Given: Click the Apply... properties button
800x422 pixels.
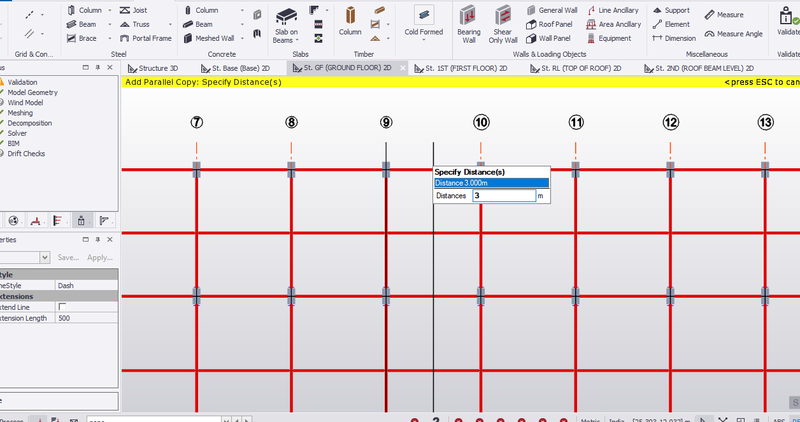Looking at the screenshot, I should (99, 257).
